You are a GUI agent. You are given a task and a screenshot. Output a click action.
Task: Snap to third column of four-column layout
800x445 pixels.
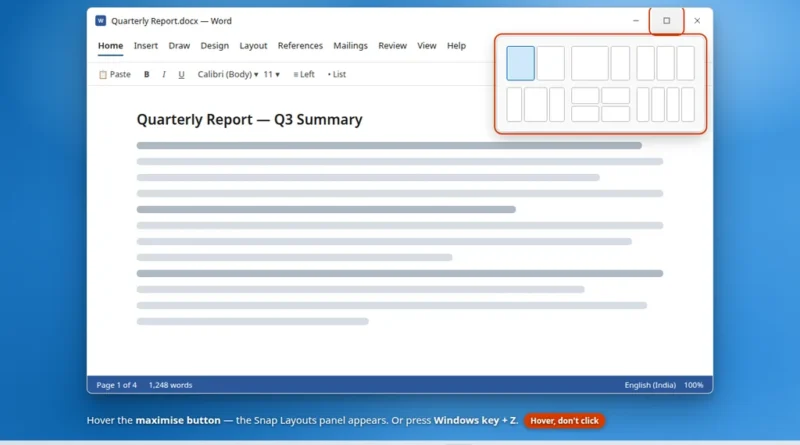[673, 105]
